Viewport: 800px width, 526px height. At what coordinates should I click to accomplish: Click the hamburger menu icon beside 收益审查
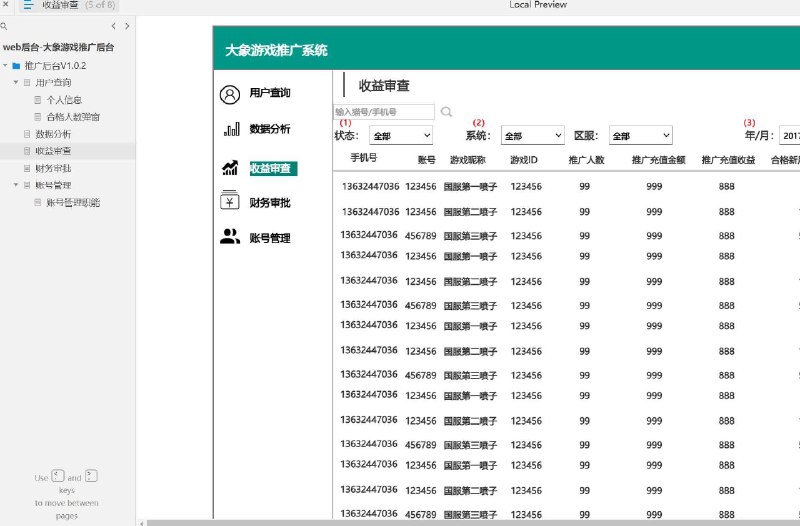coord(28,5)
